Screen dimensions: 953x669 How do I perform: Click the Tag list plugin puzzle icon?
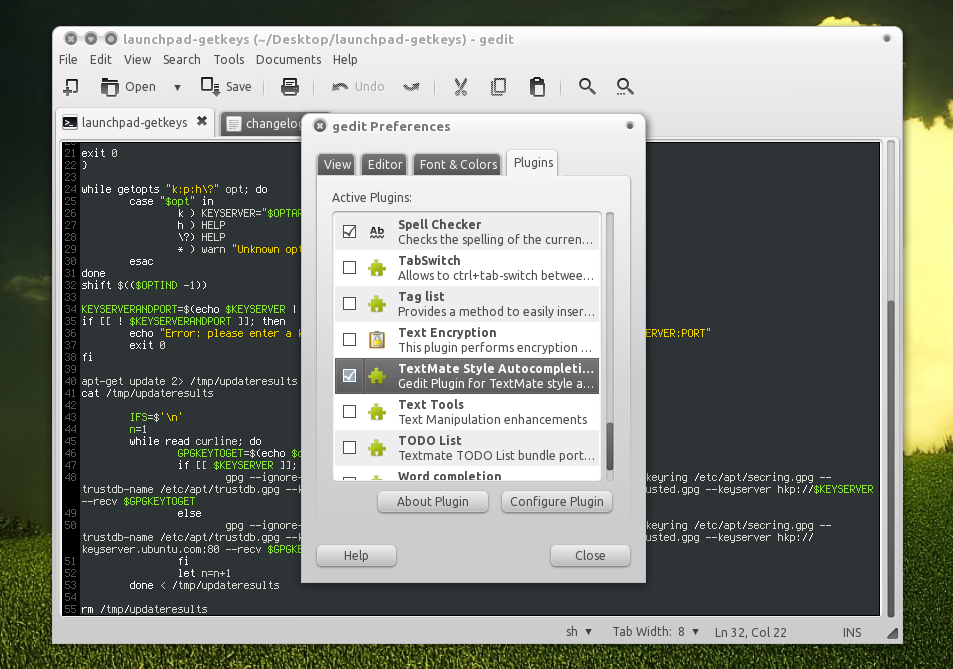(377, 303)
